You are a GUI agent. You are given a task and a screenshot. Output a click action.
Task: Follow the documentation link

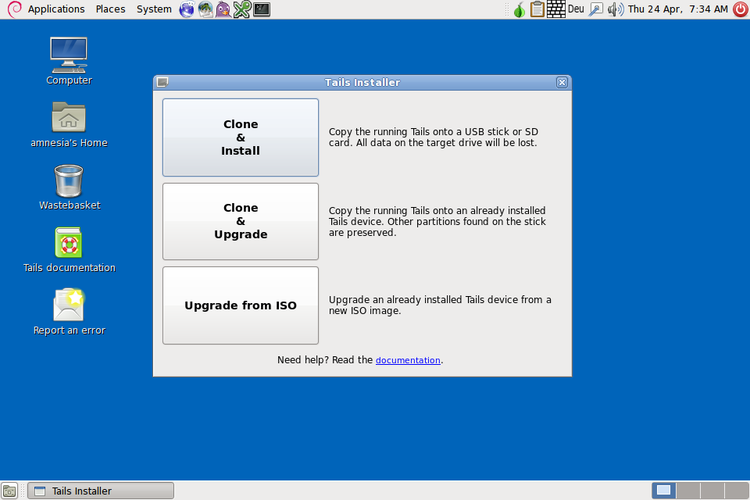(x=408, y=360)
